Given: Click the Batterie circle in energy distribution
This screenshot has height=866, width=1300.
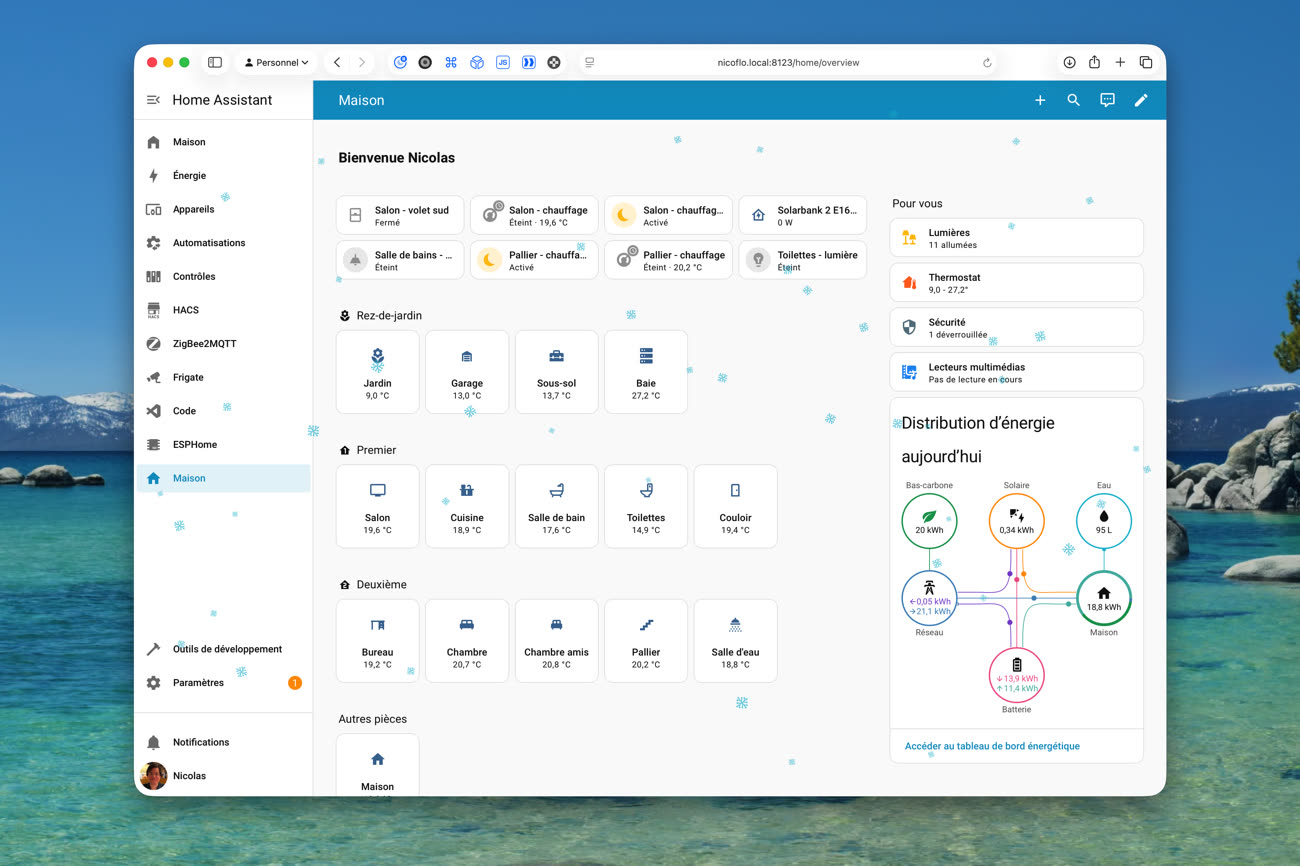Looking at the screenshot, I should point(1016,675).
